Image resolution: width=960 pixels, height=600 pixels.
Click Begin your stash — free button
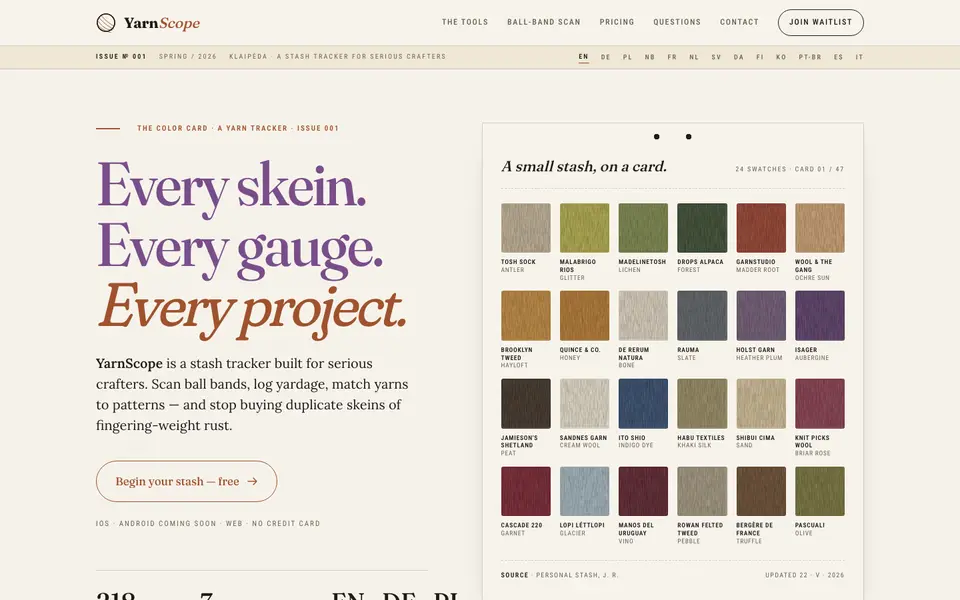[187, 481]
